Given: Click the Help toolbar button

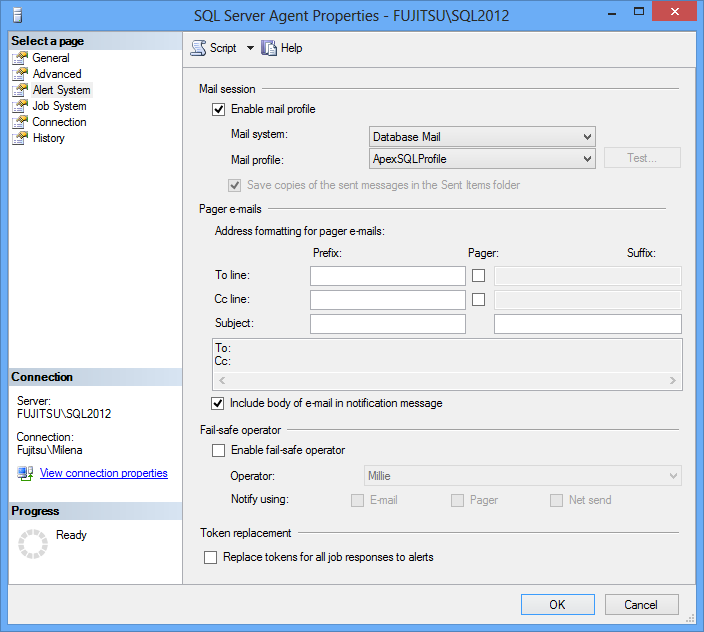Looking at the screenshot, I should pos(282,48).
